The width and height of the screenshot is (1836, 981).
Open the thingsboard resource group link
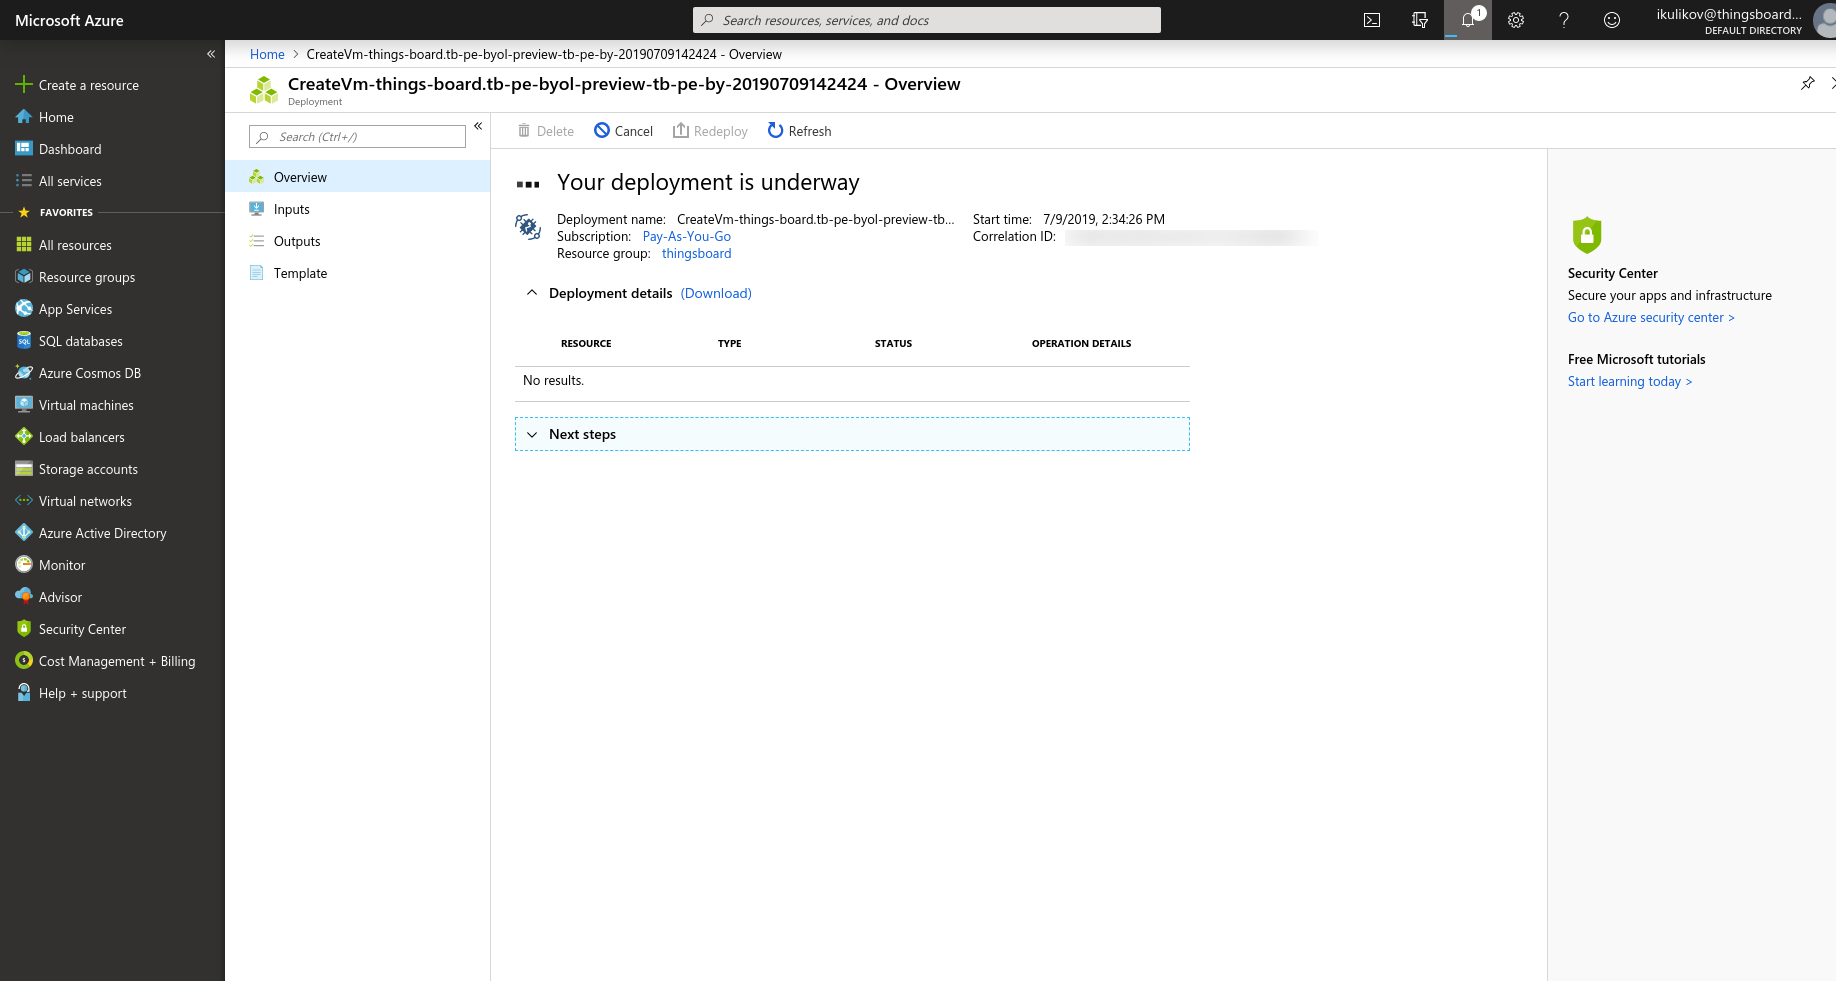pos(696,254)
